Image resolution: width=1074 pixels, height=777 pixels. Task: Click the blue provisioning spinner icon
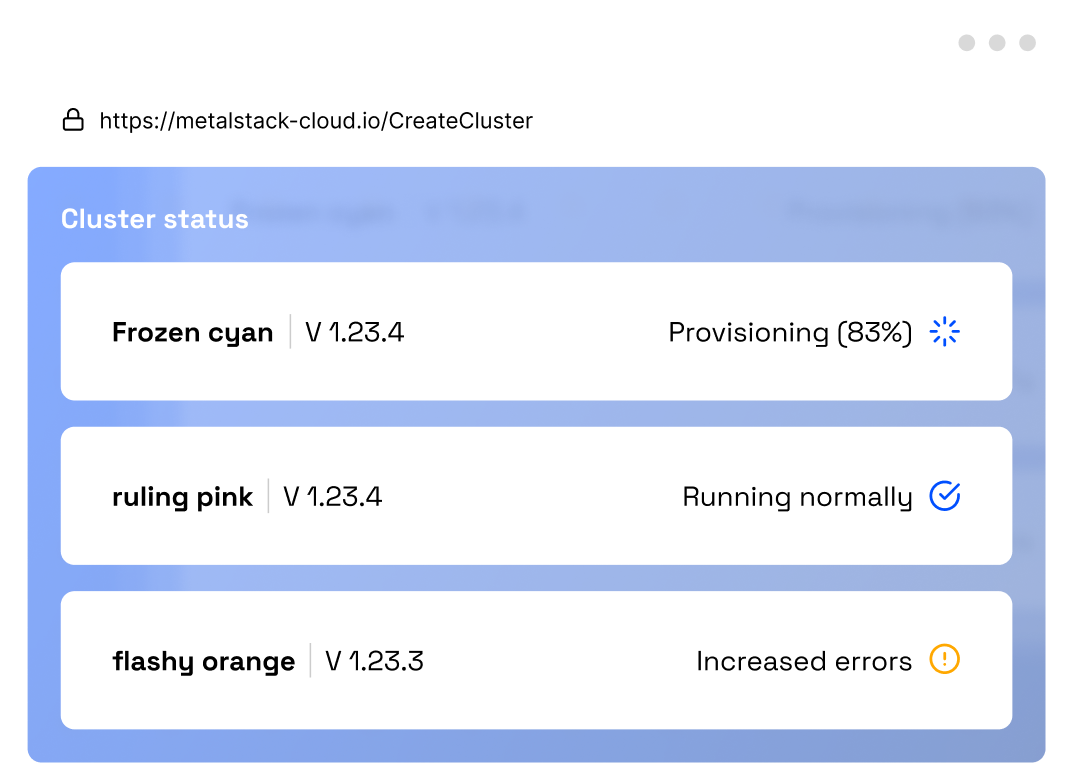[945, 332]
